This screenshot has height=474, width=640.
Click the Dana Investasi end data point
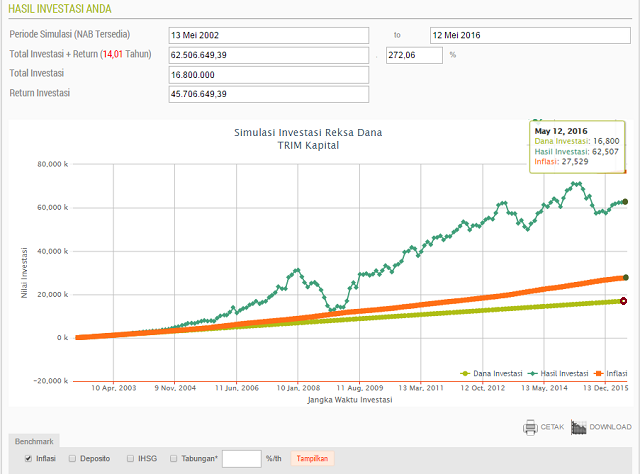(x=623, y=301)
